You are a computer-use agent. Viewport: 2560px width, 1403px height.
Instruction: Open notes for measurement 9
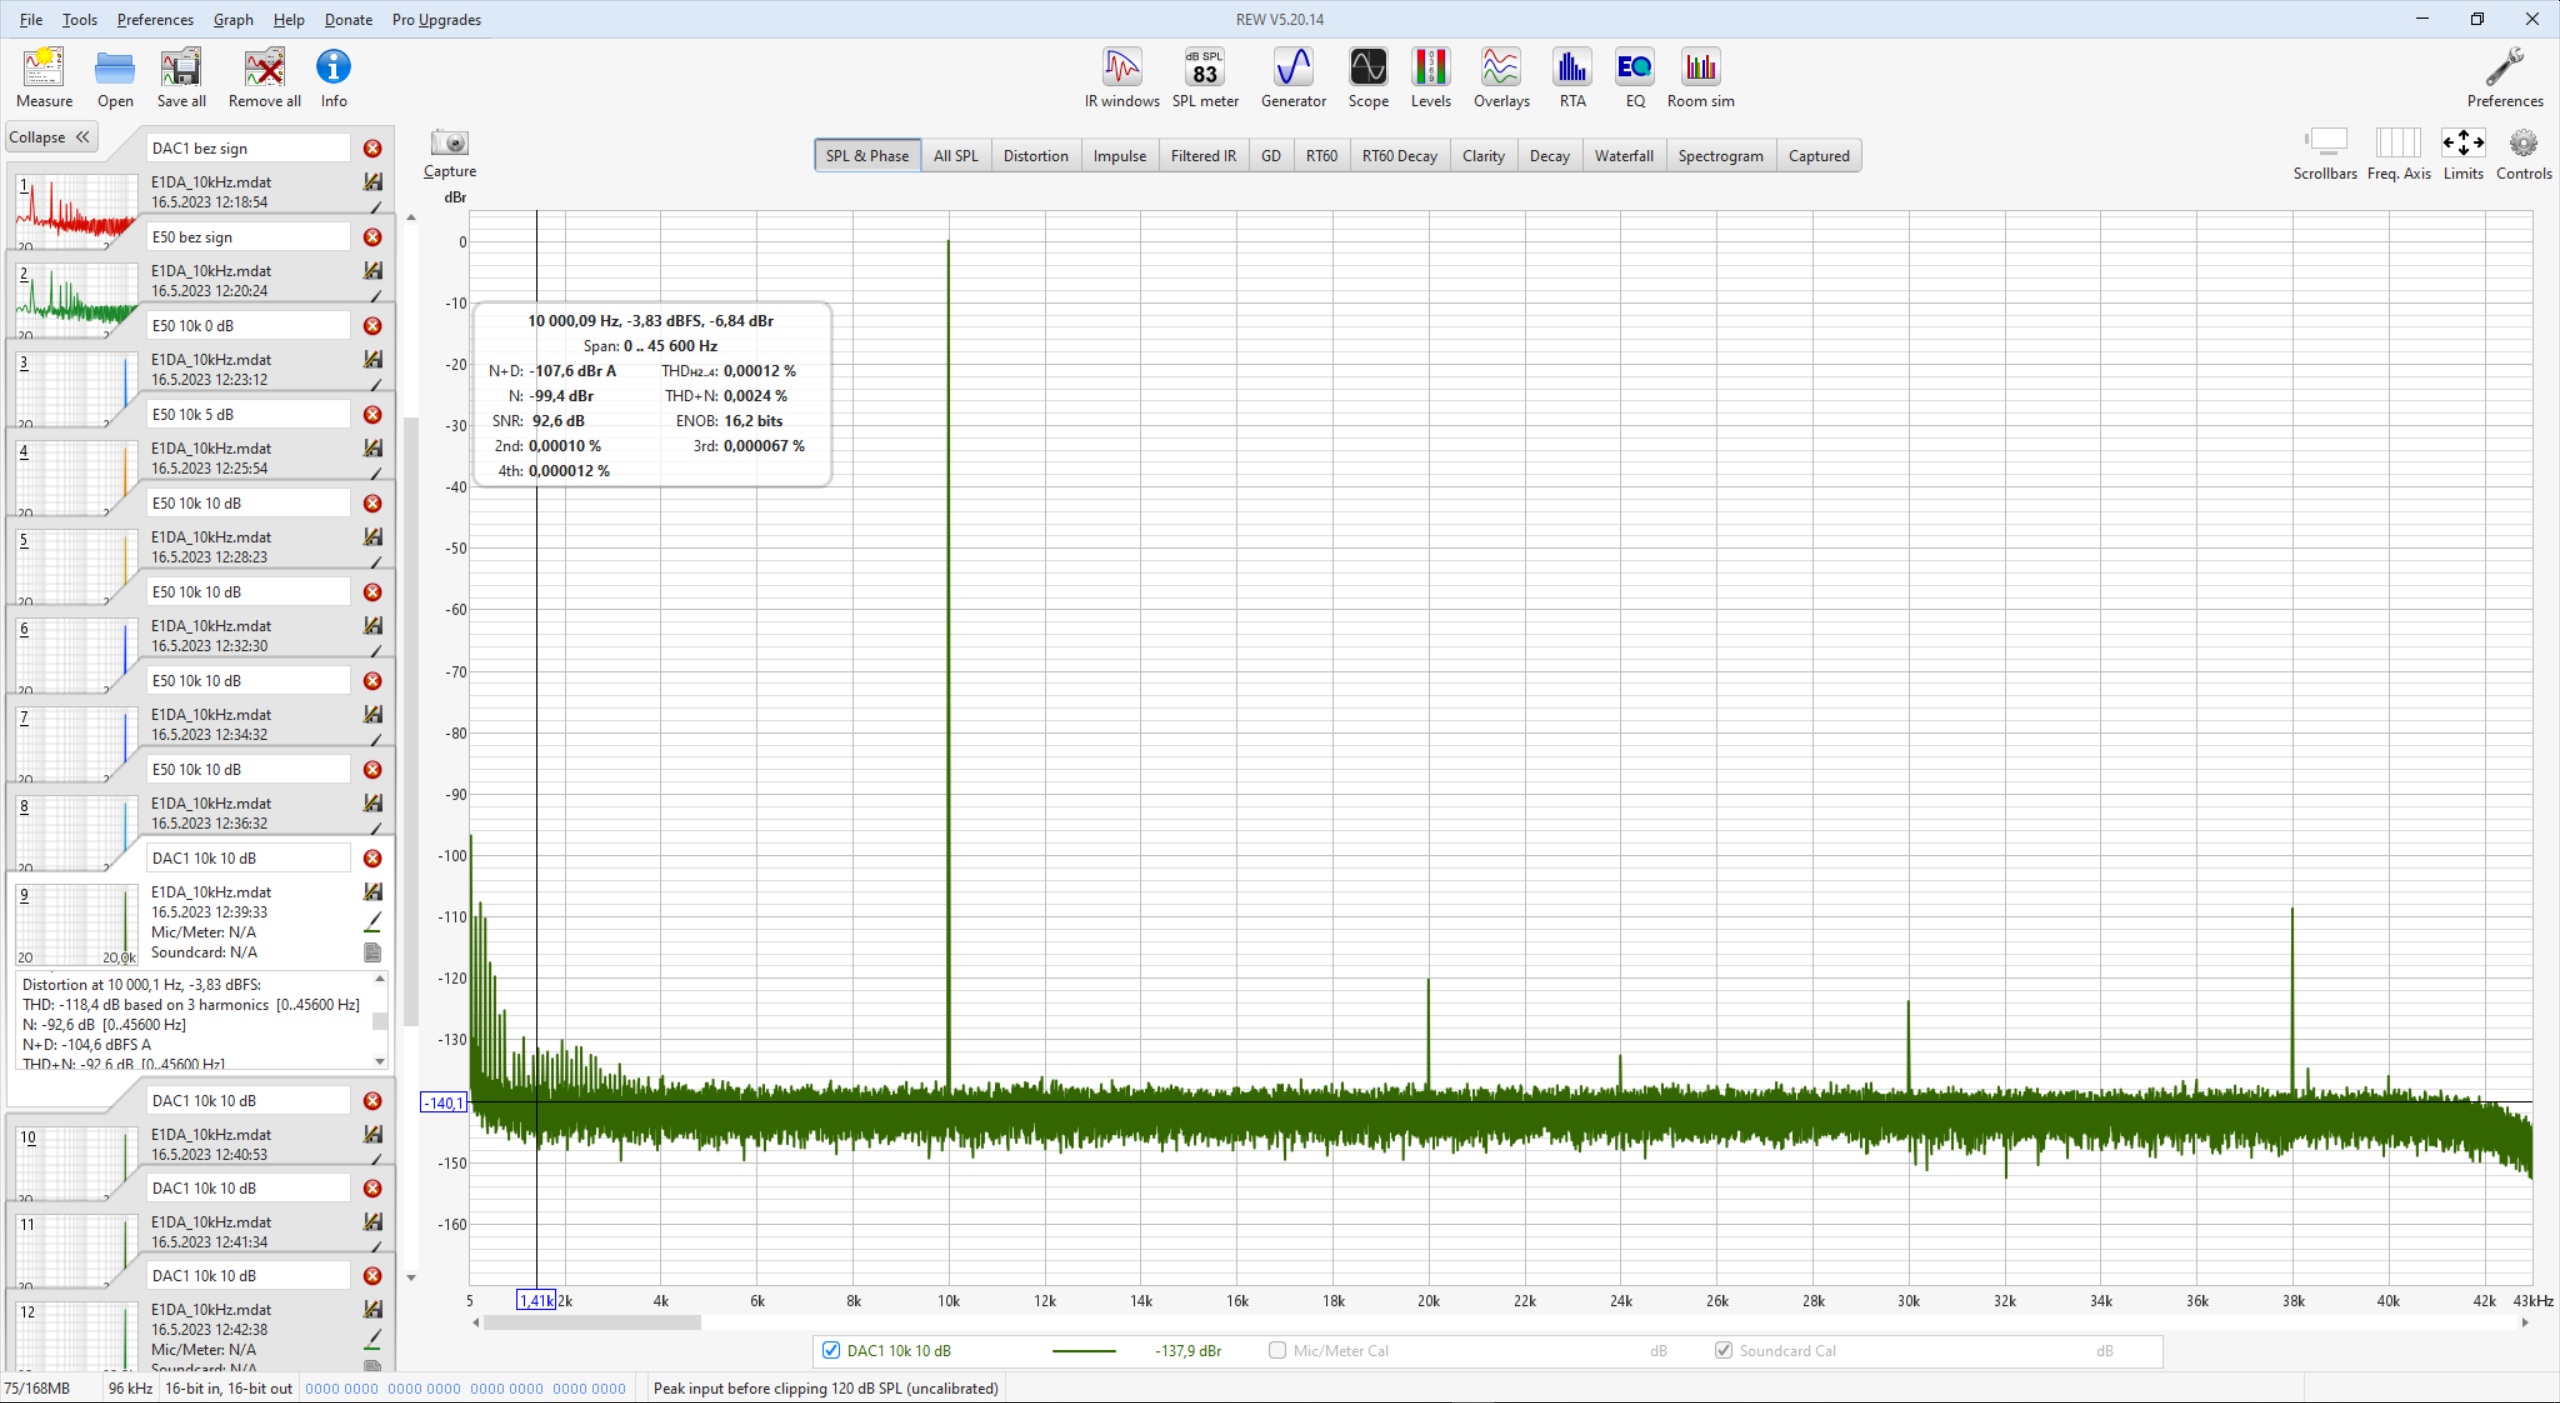point(373,952)
